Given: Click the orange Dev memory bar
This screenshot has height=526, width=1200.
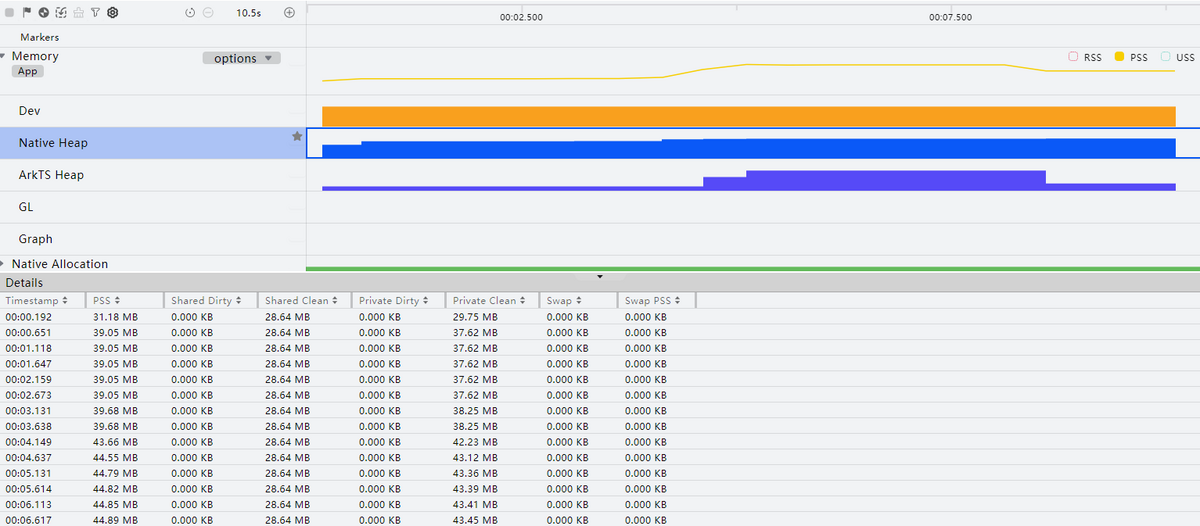Looking at the screenshot, I should [748, 116].
